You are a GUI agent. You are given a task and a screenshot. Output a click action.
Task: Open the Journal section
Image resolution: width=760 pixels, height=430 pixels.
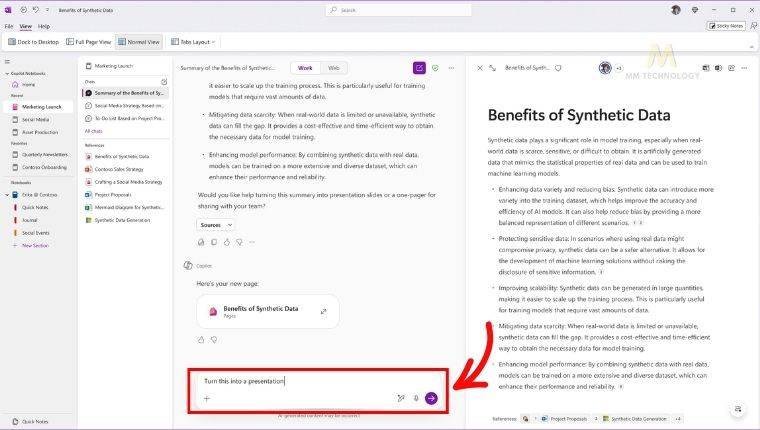point(26,220)
